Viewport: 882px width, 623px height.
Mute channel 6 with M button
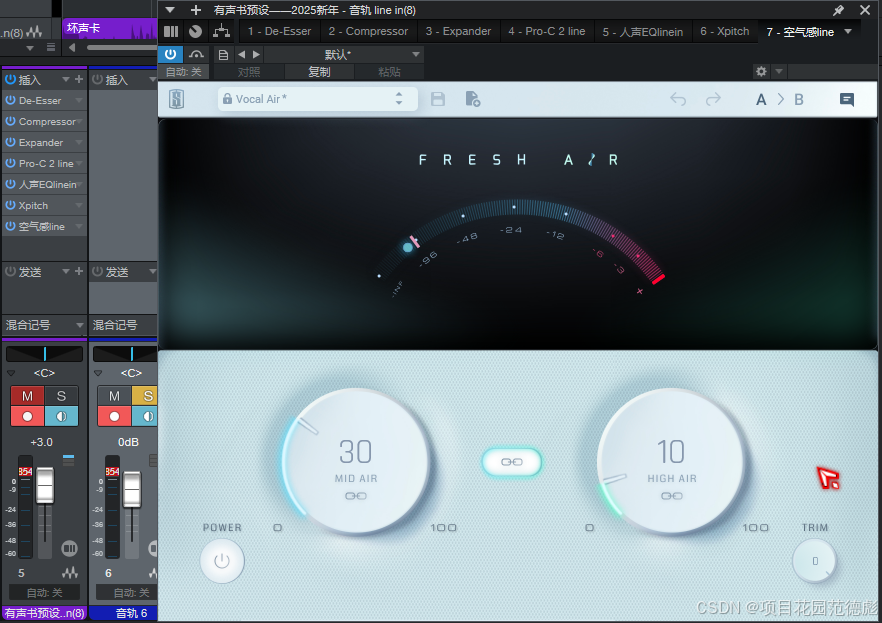click(114, 396)
